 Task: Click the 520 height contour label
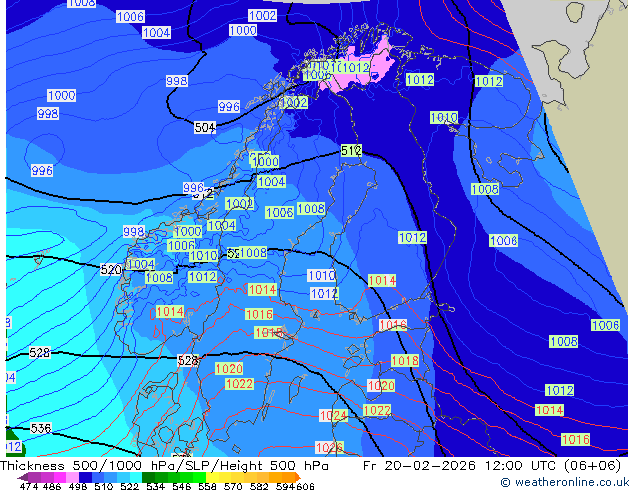111,269
